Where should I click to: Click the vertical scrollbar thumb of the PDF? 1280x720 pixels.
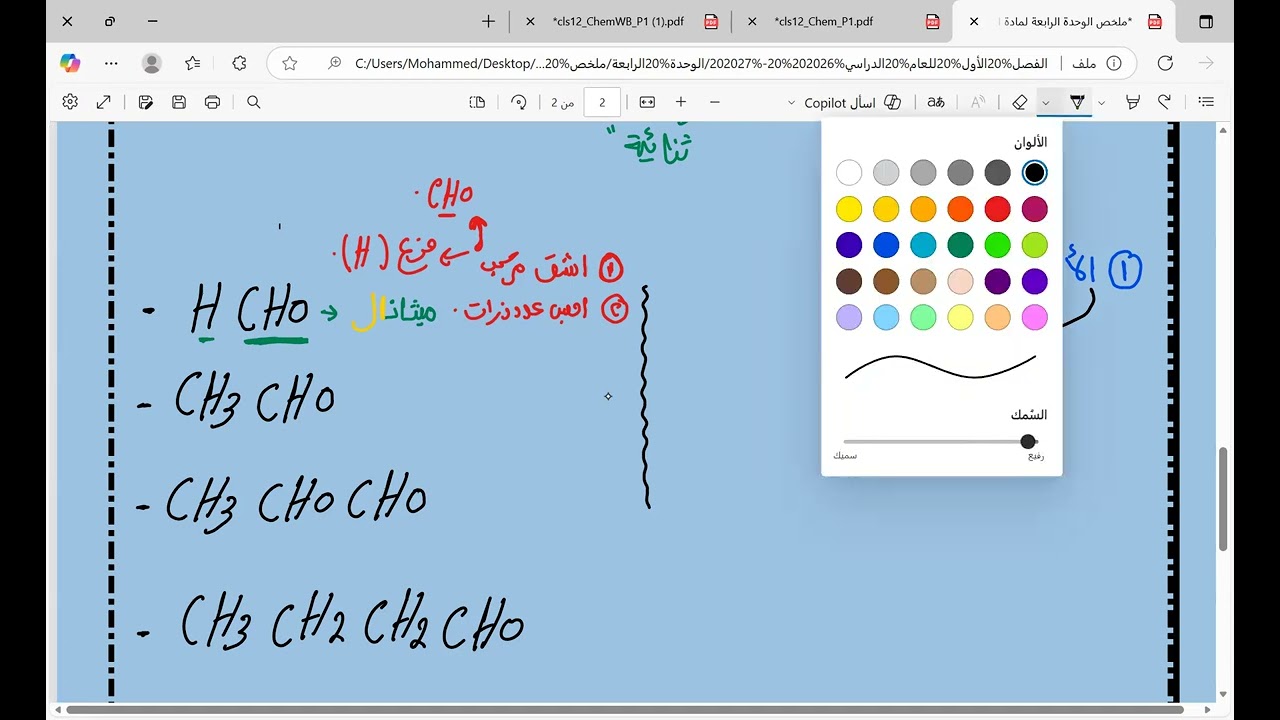(x=1222, y=498)
